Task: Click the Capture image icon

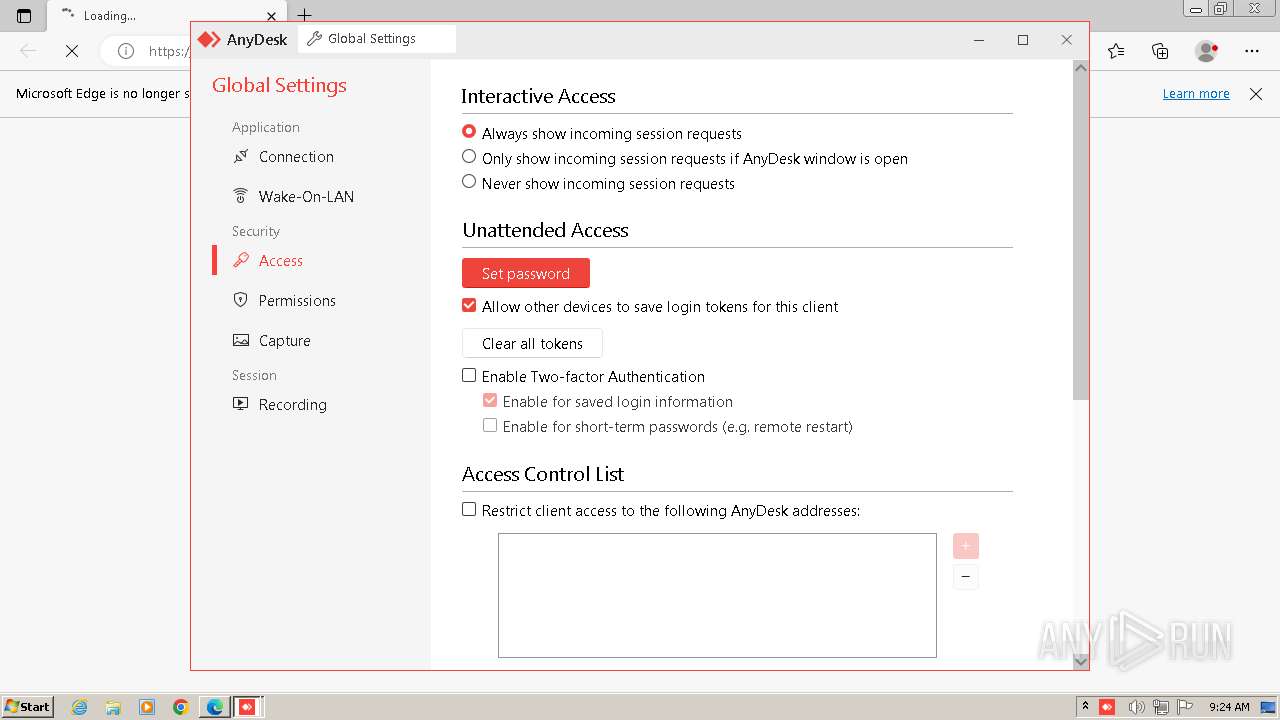Action: pos(240,340)
